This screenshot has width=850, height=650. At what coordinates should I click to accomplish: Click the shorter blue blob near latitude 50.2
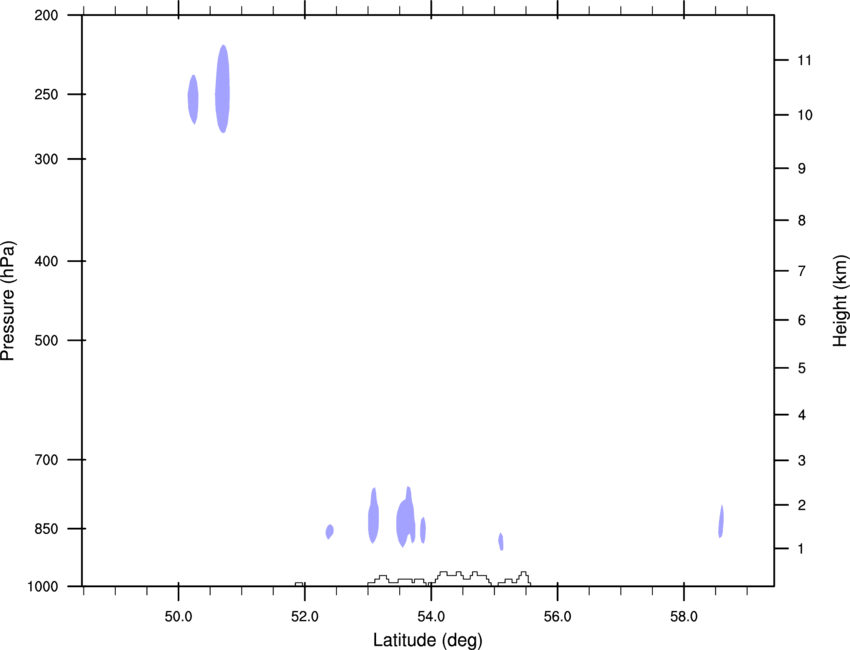pos(193,99)
